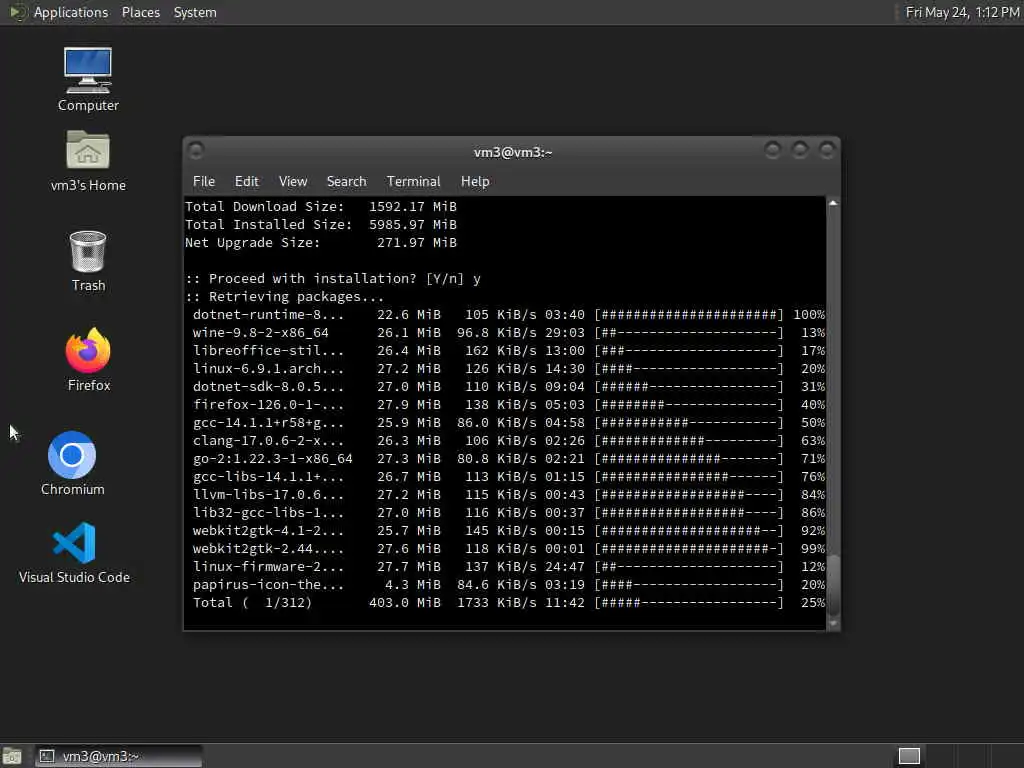Click the 'Total Download Size:' line
1024x768 pixels.
pos(321,206)
